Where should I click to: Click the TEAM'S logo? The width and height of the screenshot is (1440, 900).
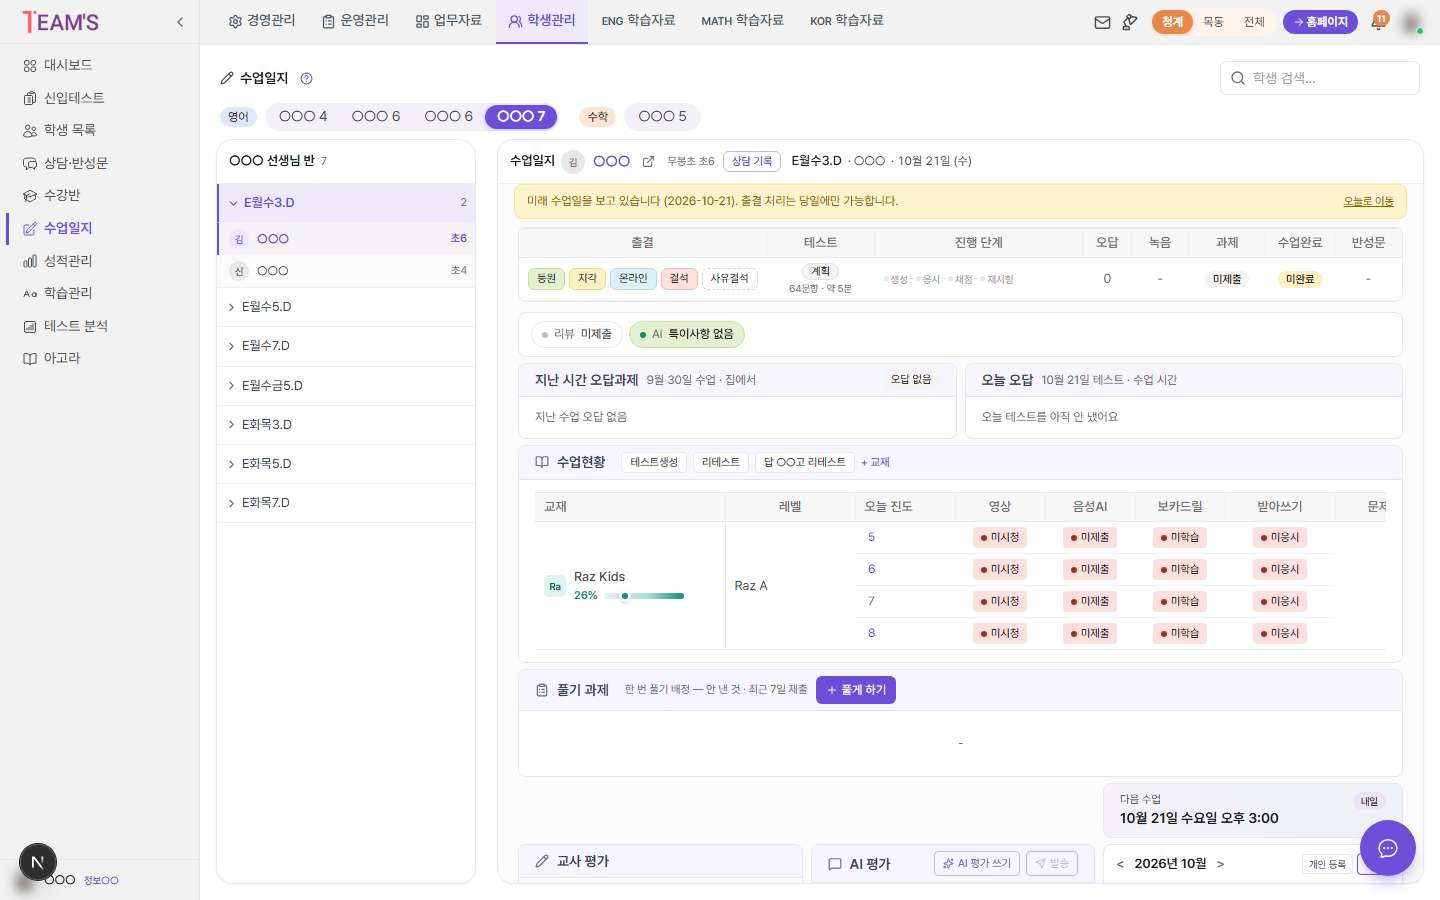(x=61, y=22)
